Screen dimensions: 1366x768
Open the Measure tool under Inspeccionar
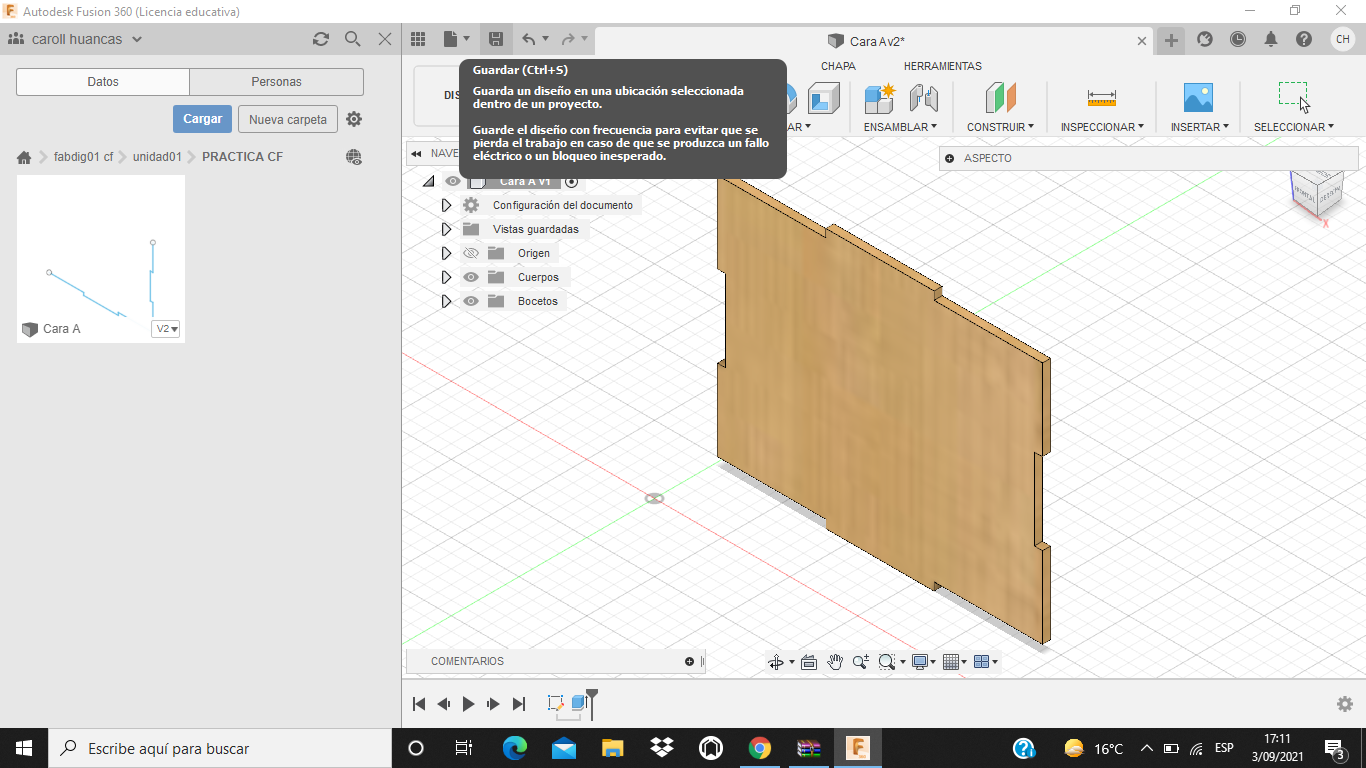click(1101, 98)
